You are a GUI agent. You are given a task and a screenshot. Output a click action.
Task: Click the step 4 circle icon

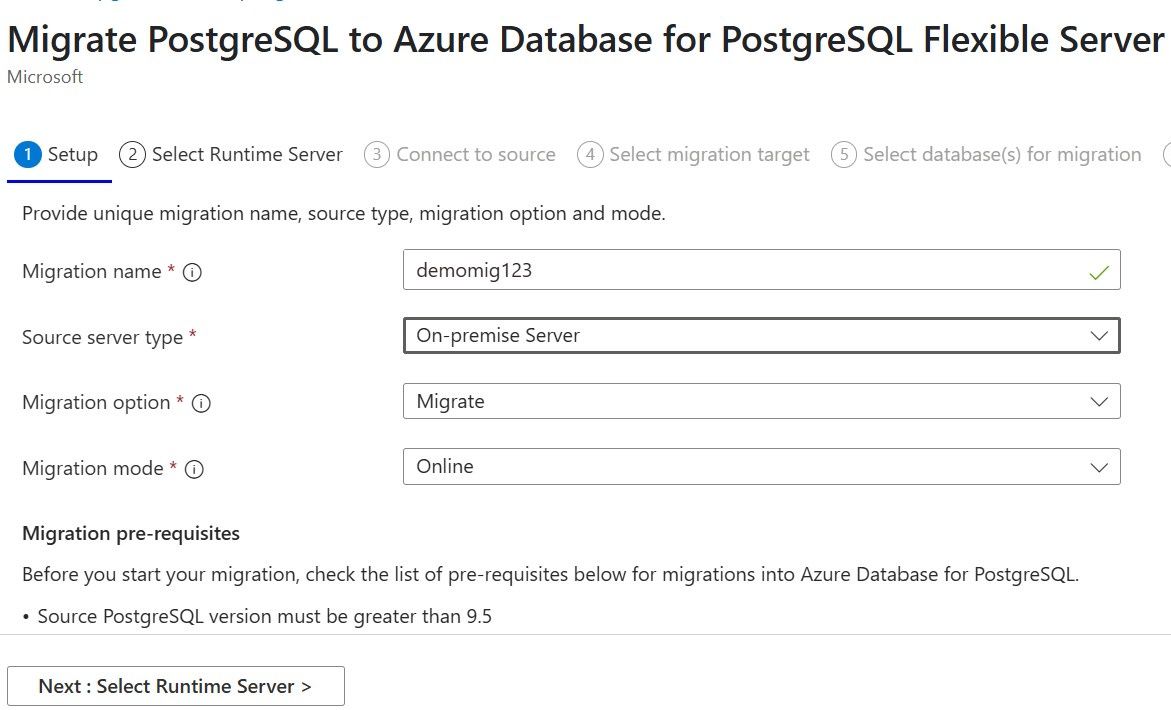pyautogui.click(x=590, y=155)
